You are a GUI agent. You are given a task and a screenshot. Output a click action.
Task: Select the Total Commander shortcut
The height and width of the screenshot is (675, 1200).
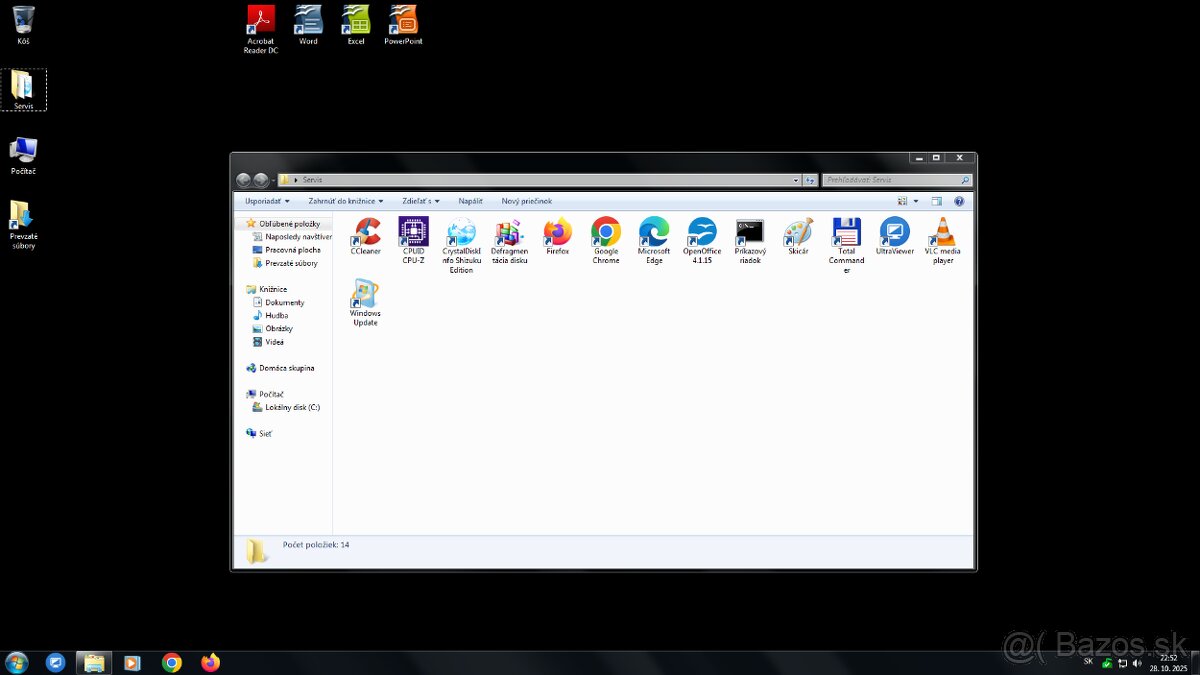click(x=846, y=233)
